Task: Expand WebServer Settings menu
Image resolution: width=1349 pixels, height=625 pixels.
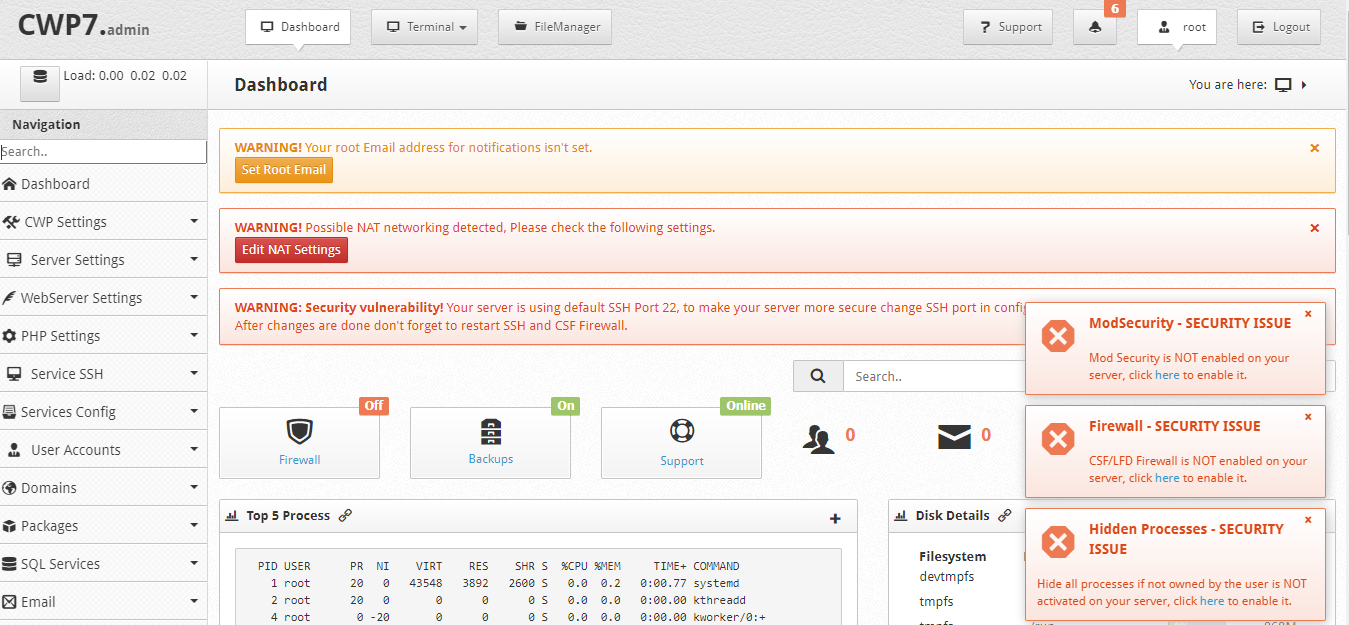Action: coord(104,298)
